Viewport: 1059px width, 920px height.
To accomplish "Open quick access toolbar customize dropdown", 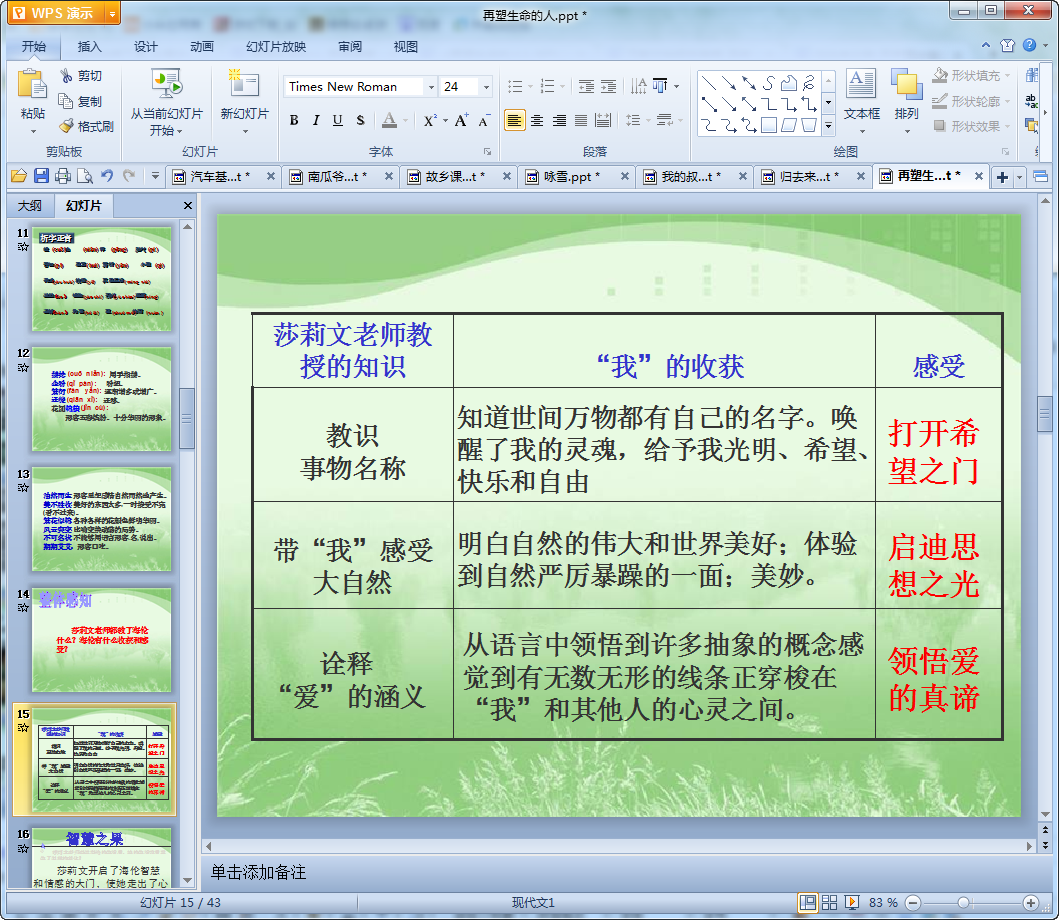I will coord(155,176).
